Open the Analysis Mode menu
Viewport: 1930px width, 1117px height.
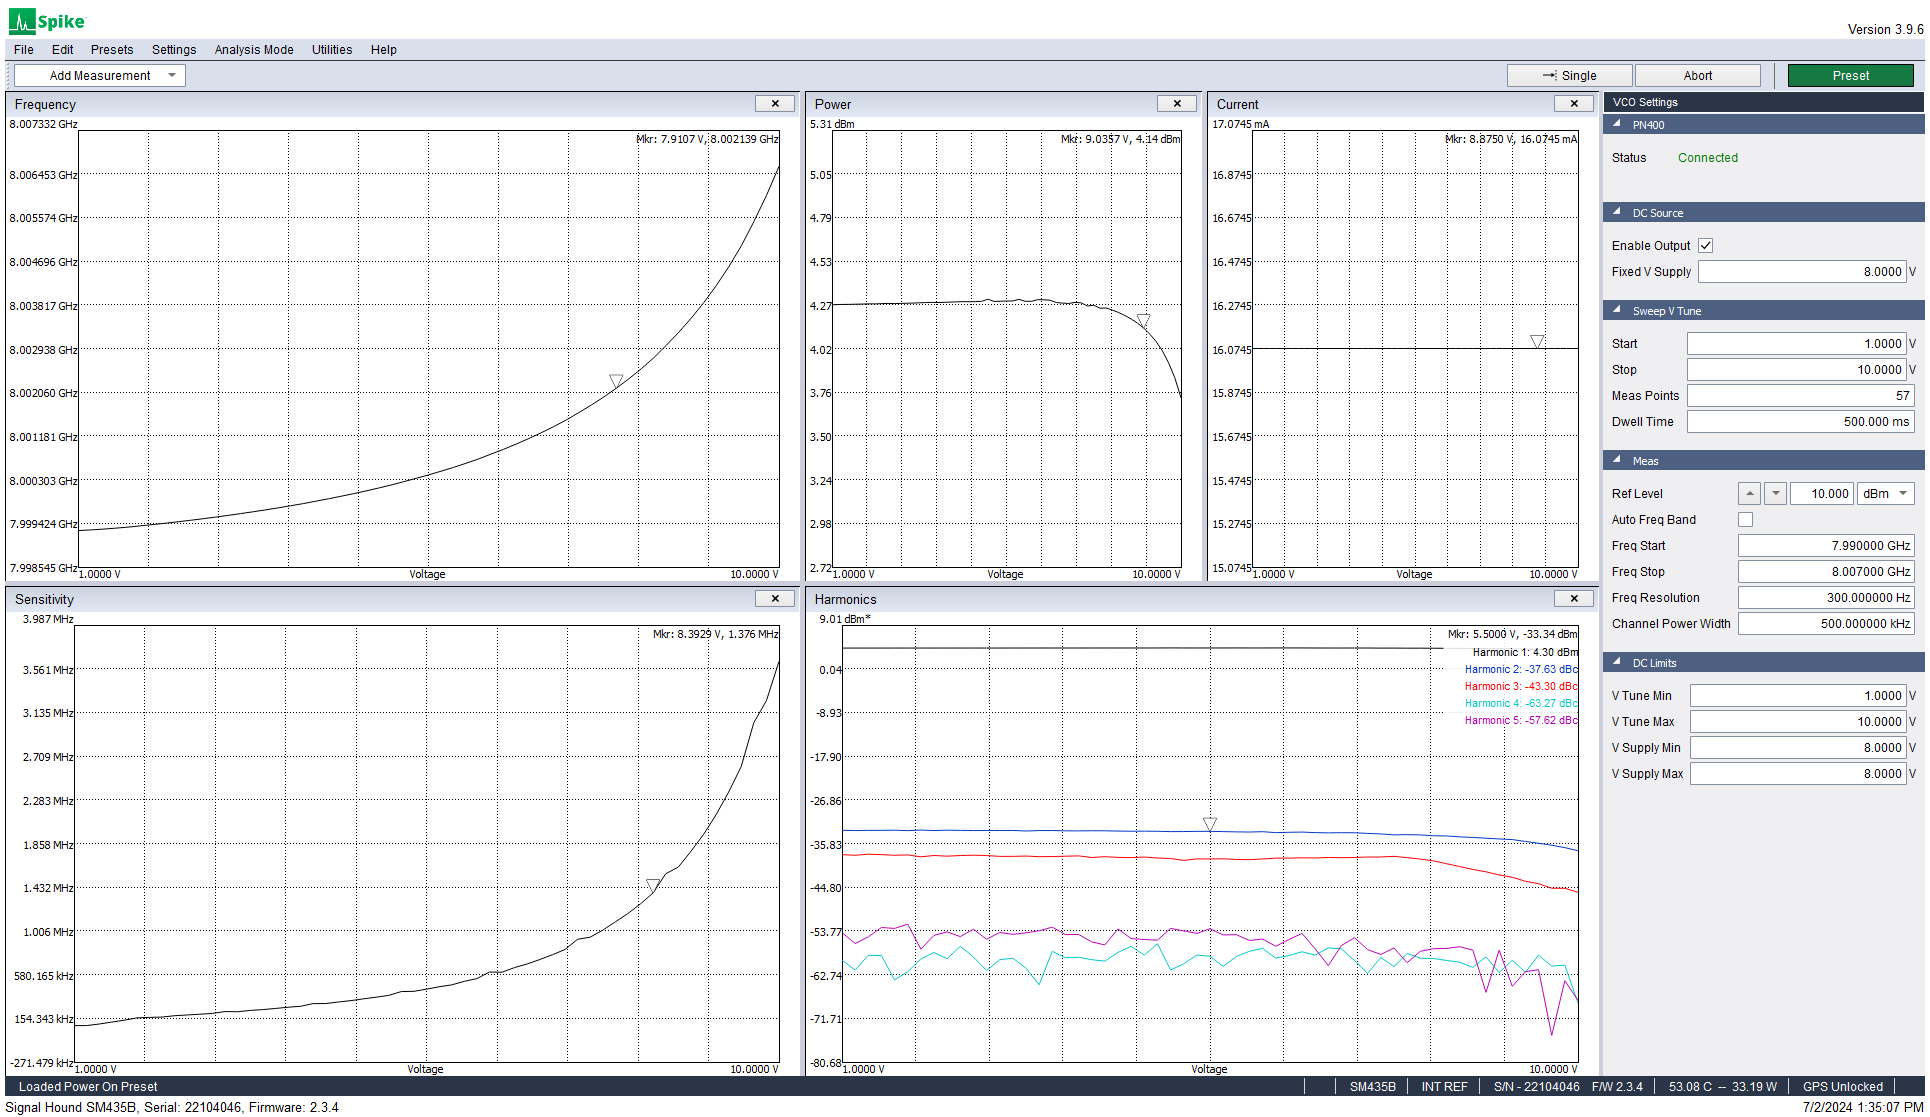pos(254,50)
